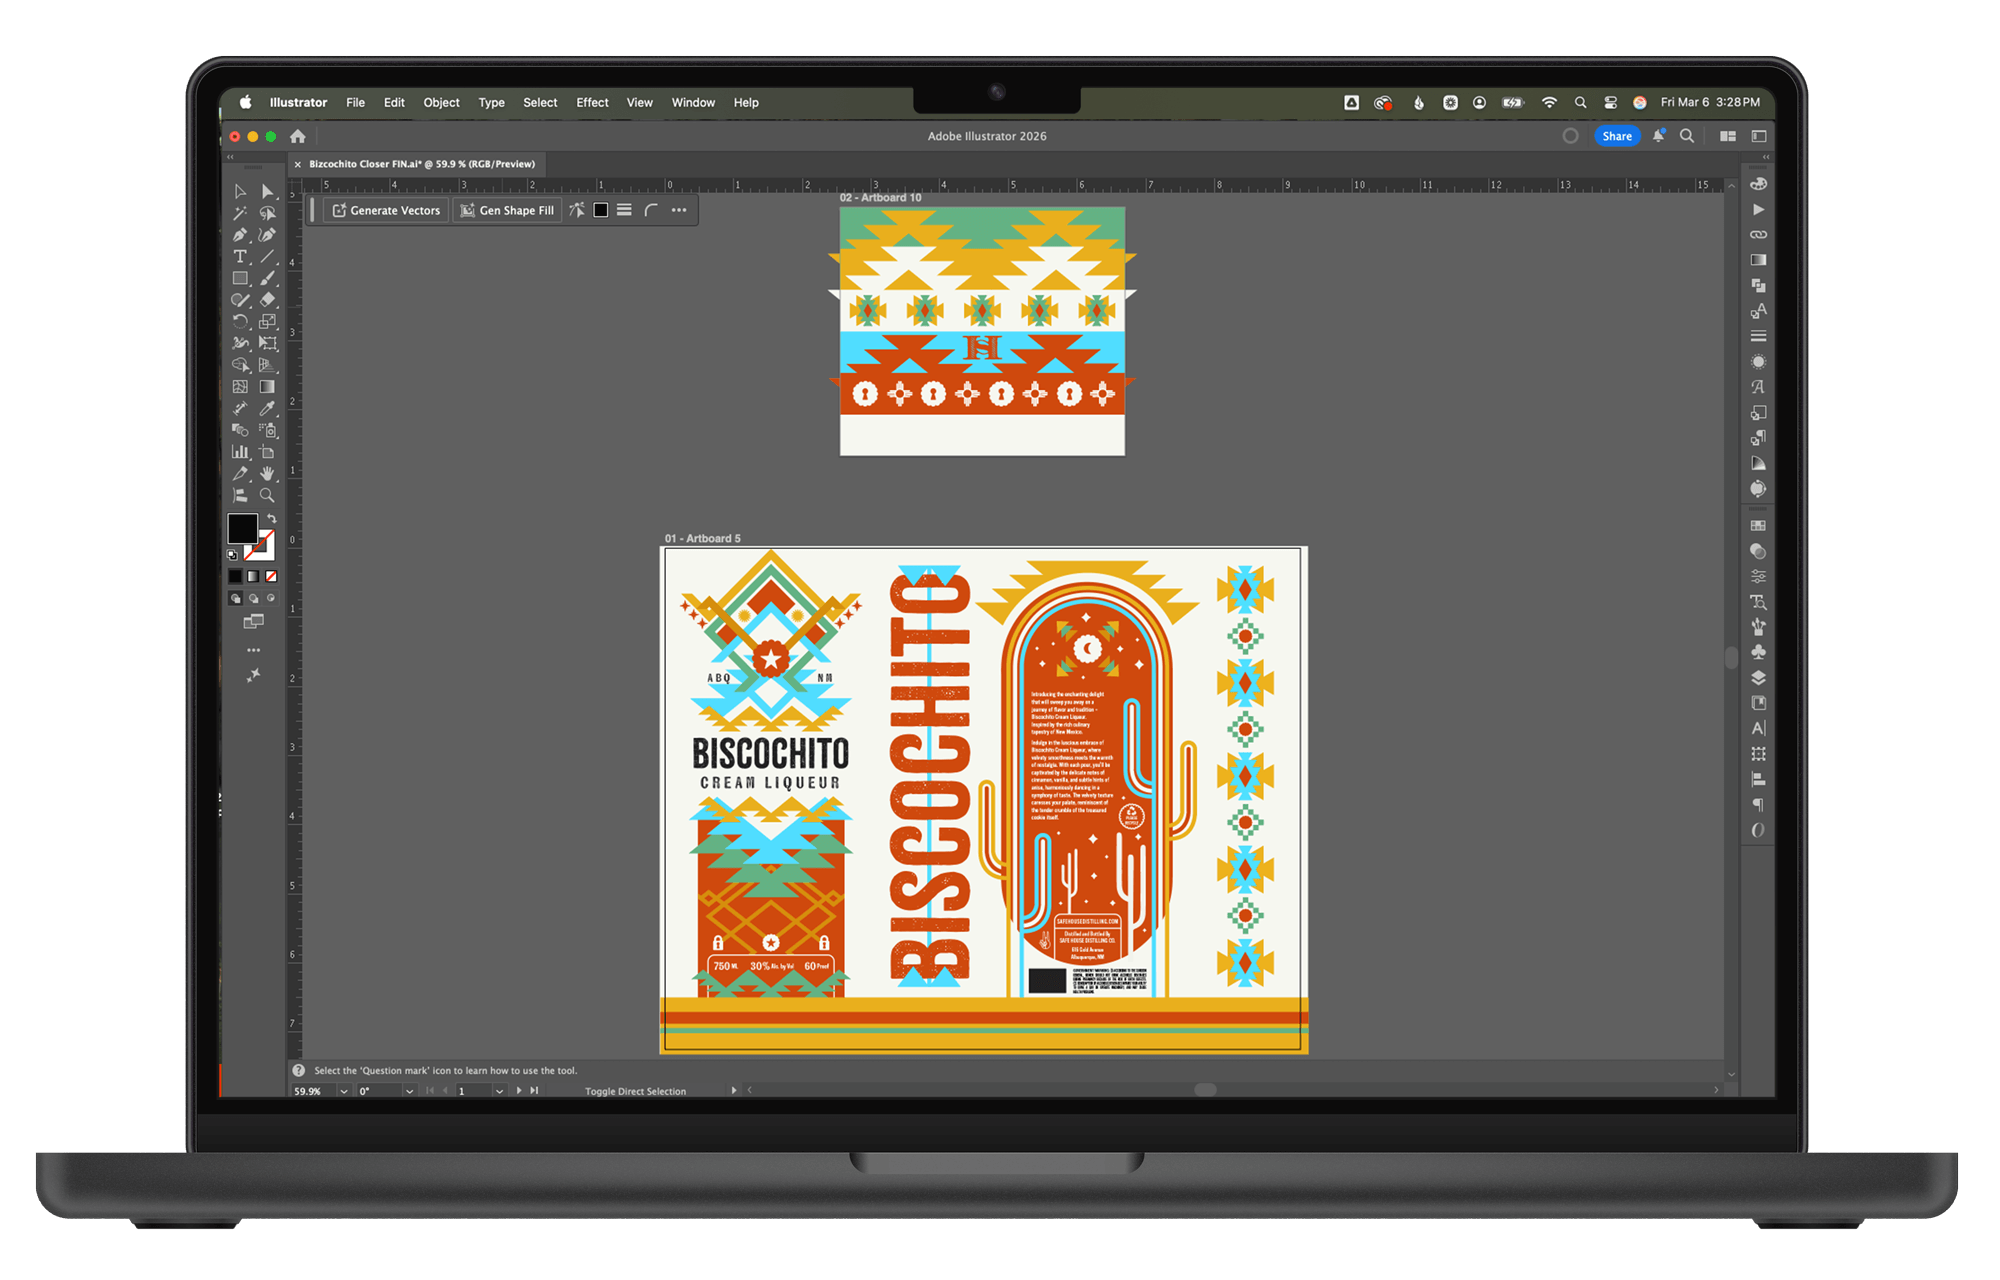Select the Eyedropper tool
This screenshot has height=1280, width=2000.
pos(267,408)
